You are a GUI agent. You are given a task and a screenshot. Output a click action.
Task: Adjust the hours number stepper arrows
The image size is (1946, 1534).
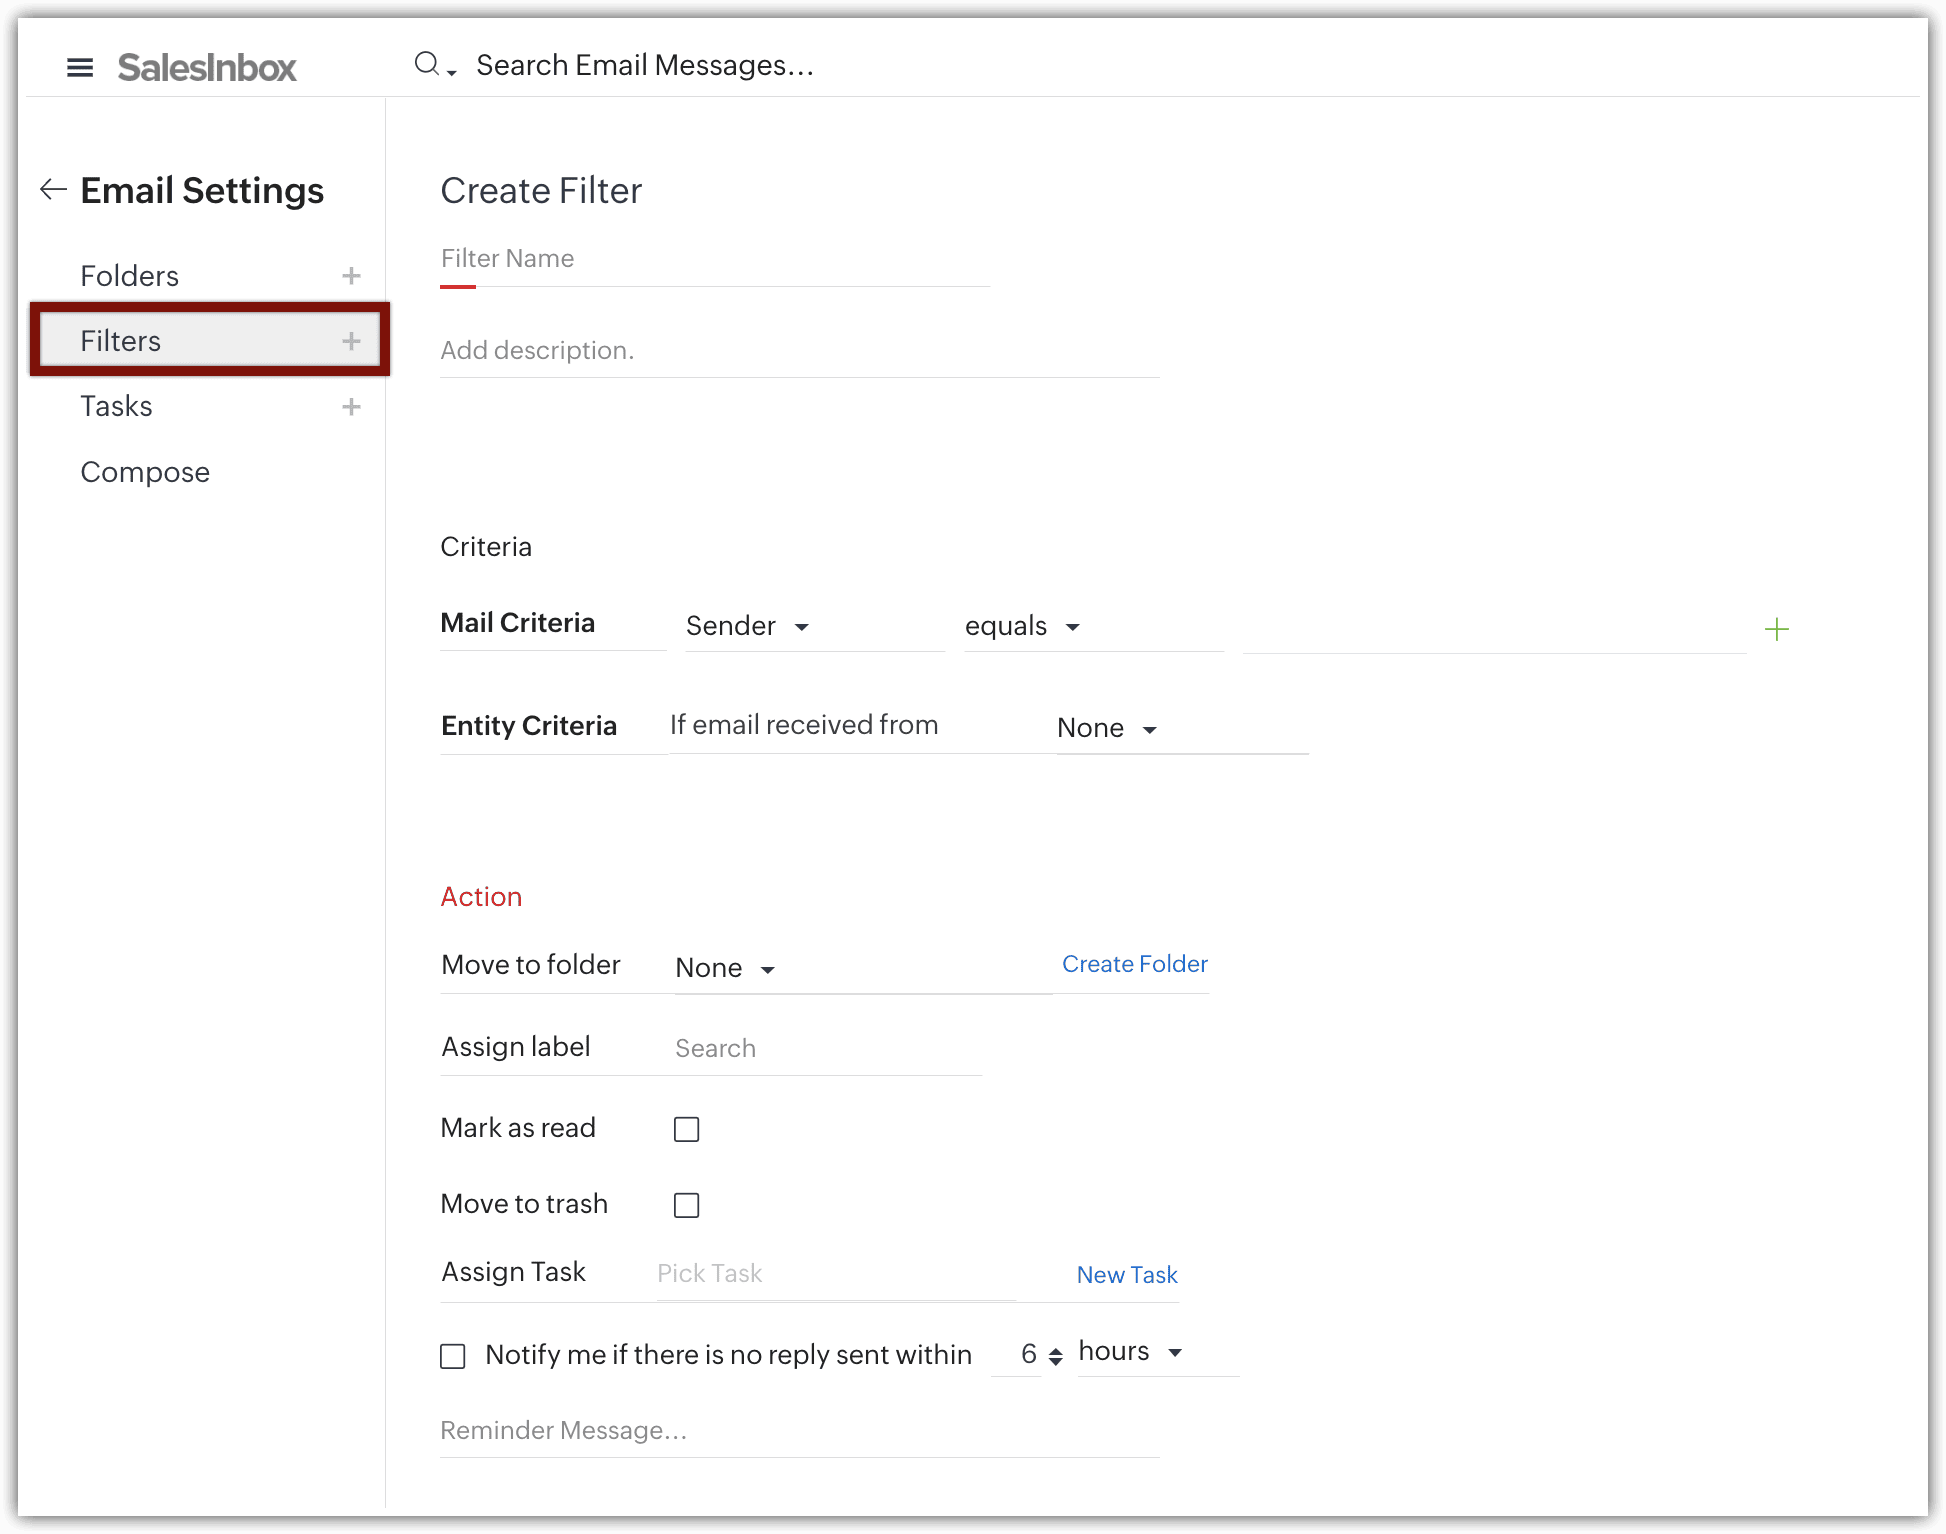tap(1056, 1356)
